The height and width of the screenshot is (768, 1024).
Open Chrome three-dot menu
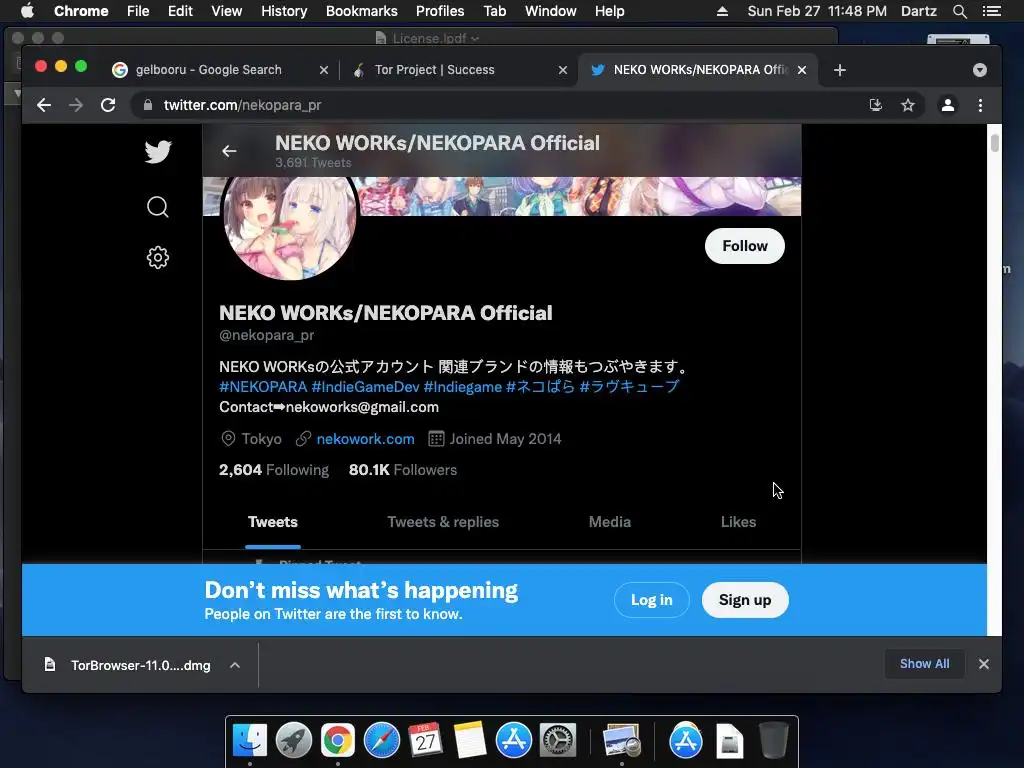(980, 105)
